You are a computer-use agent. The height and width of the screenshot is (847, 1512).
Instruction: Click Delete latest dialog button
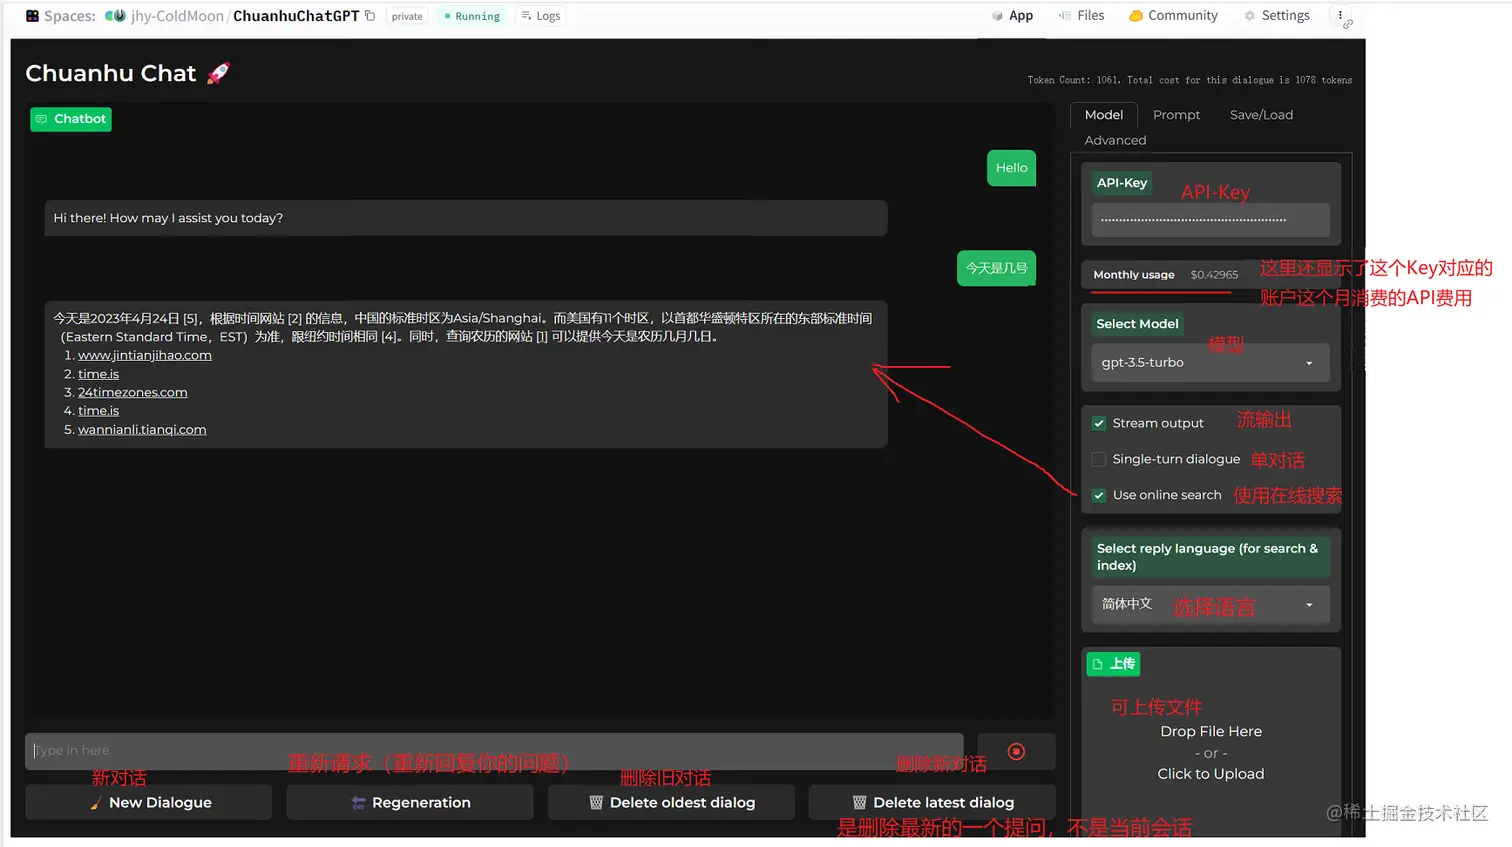[x=932, y=803]
